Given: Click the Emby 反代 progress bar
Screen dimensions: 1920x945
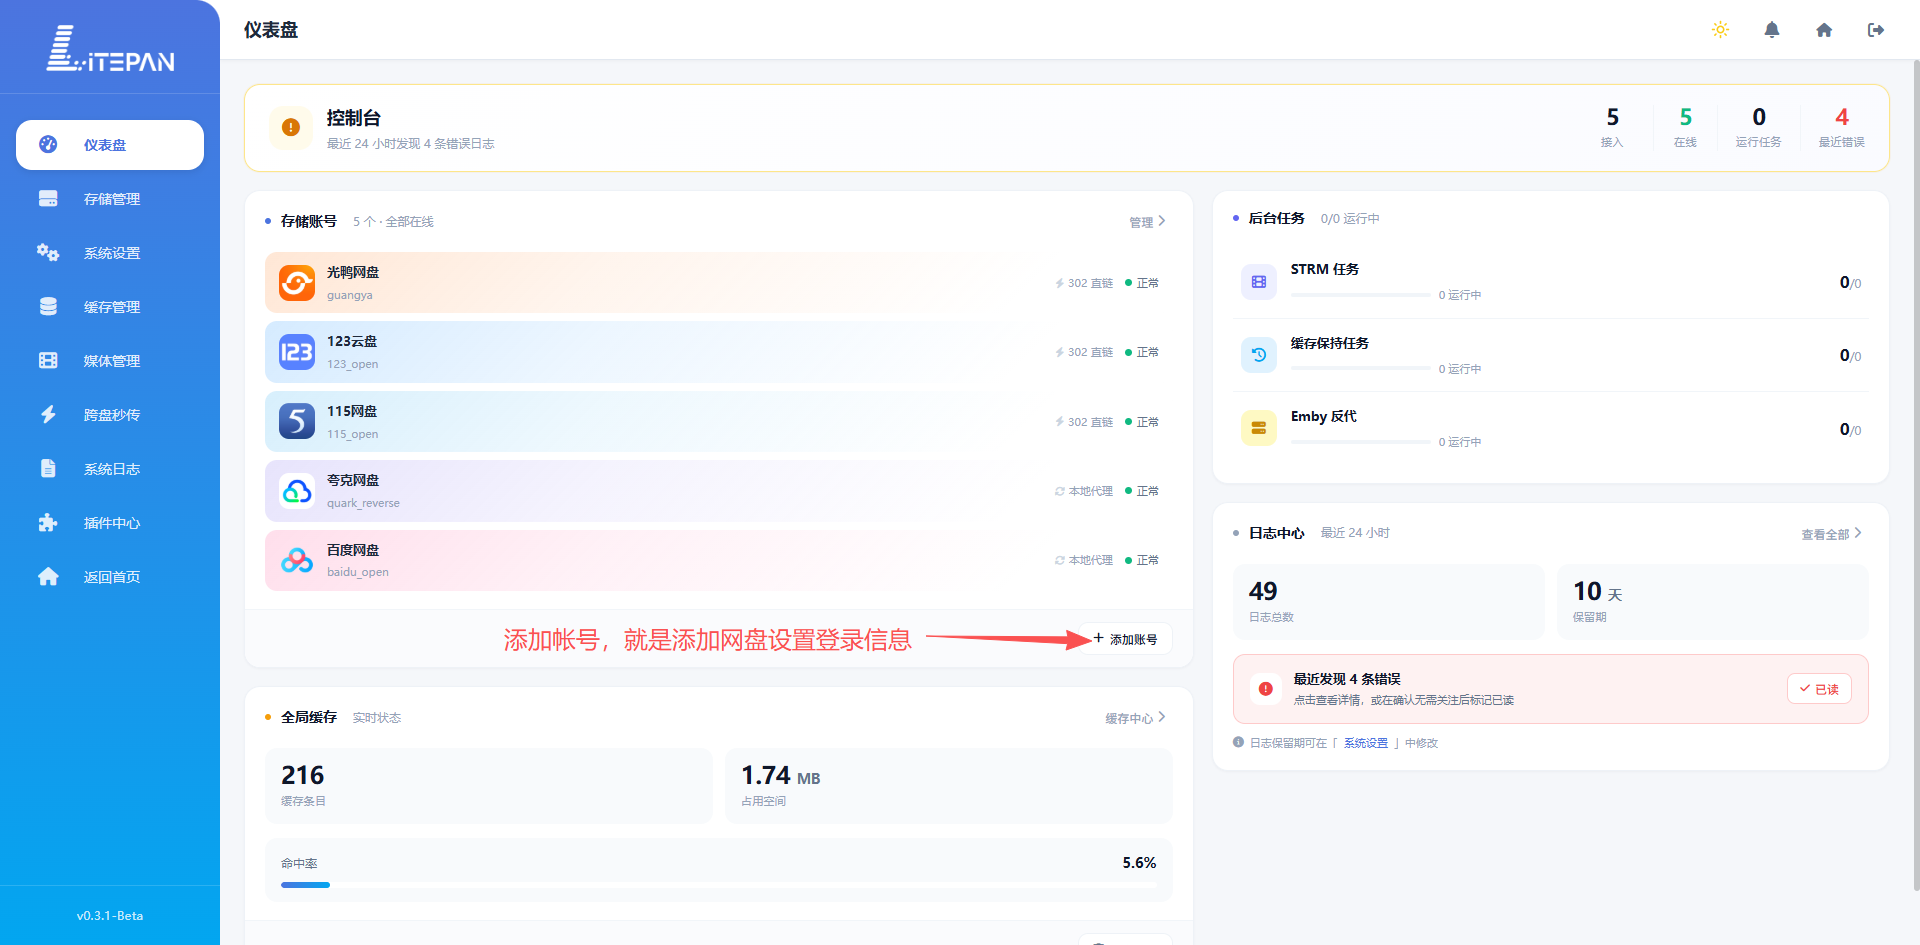Looking at the screenshot, I should (x=1360, y=442).
